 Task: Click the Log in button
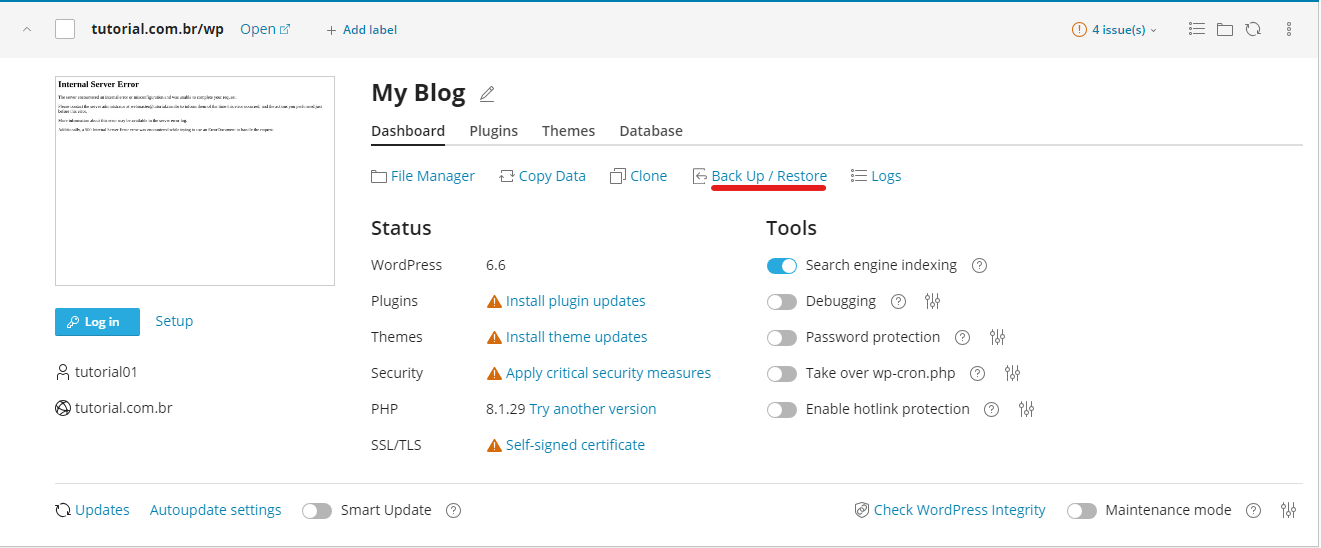pos(97,322)
